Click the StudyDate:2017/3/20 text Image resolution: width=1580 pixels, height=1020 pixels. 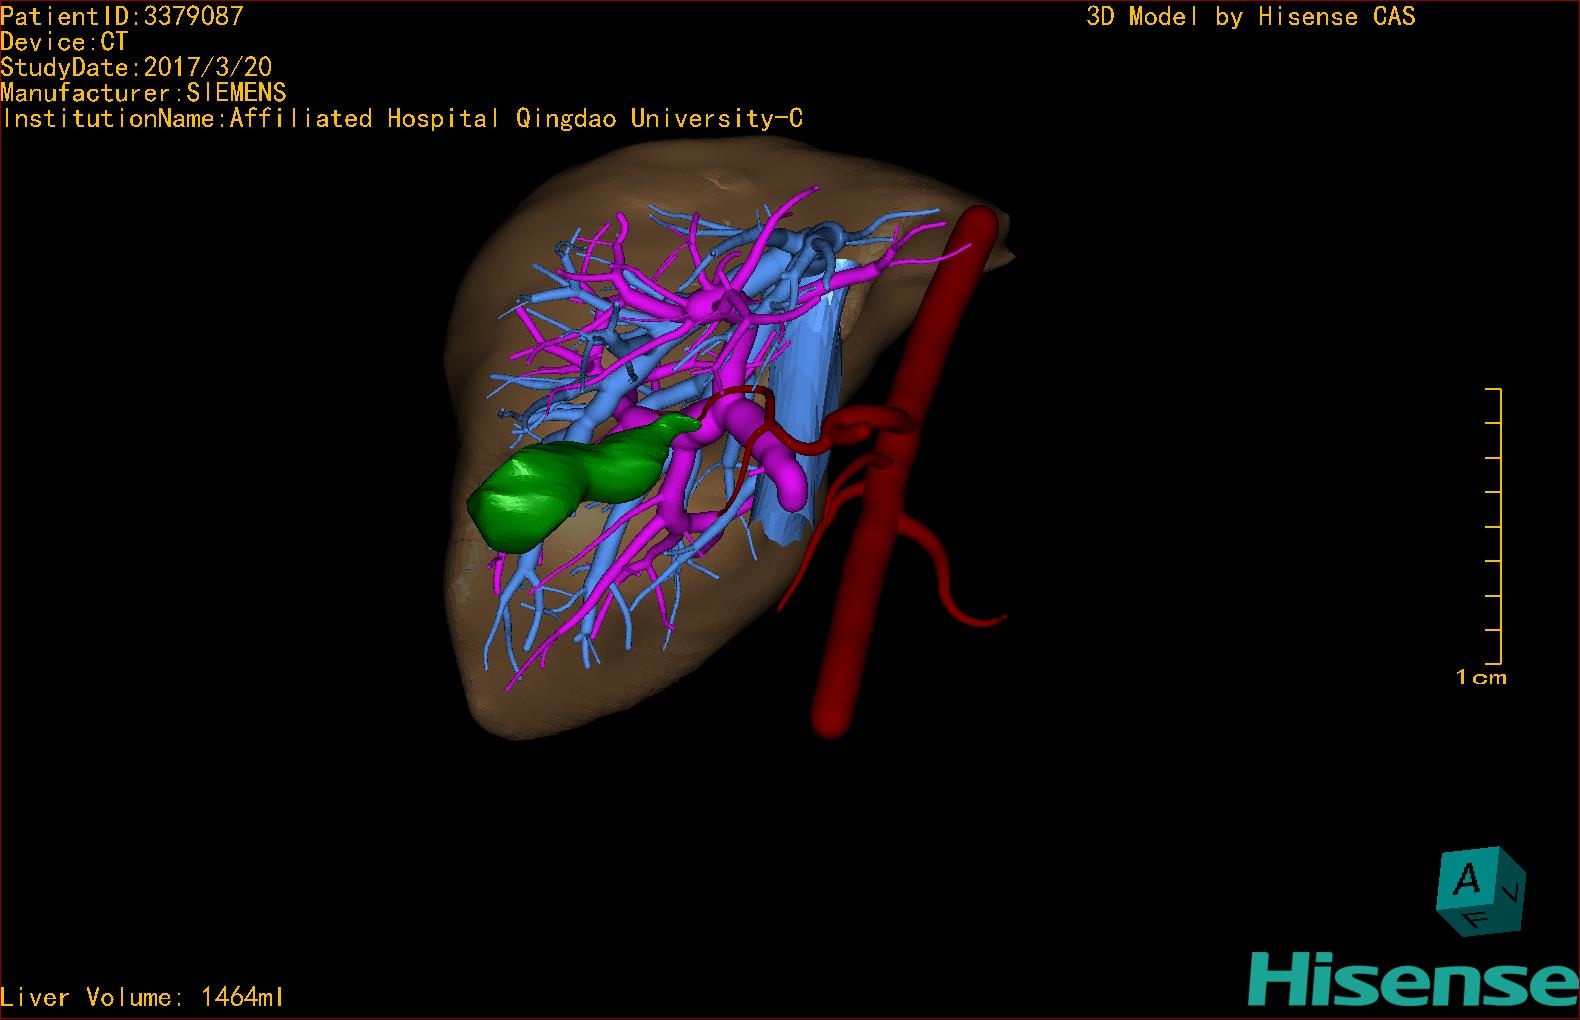[136, 68]
